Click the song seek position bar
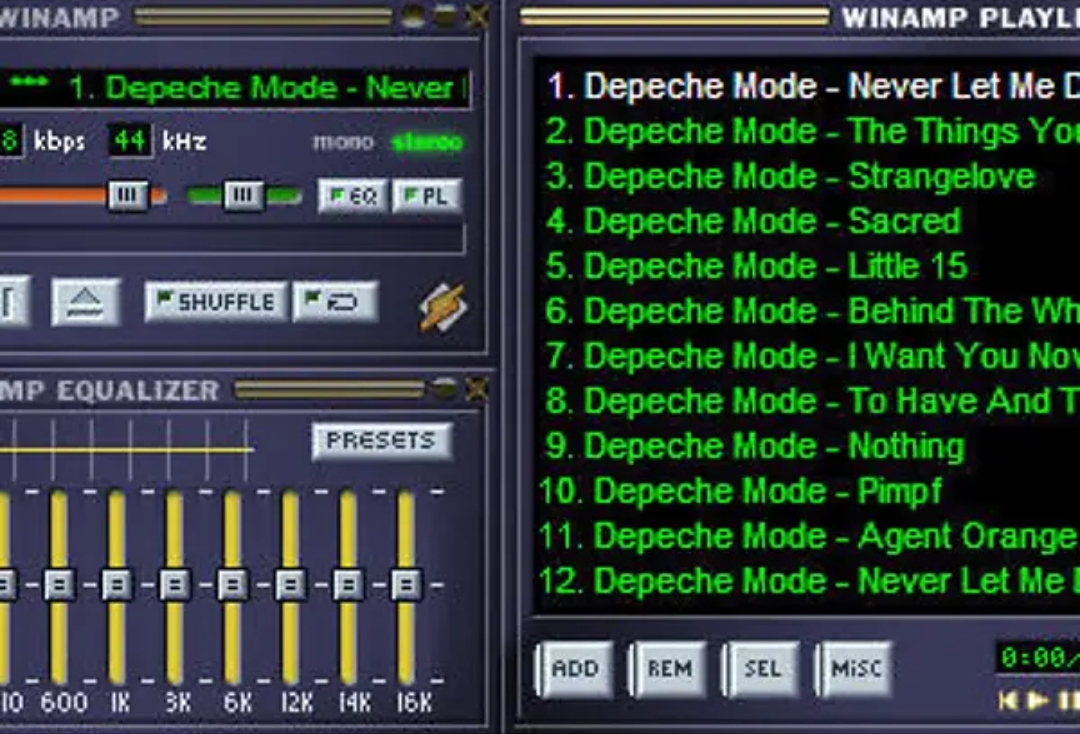The image size is (1080, 734). 232,240
